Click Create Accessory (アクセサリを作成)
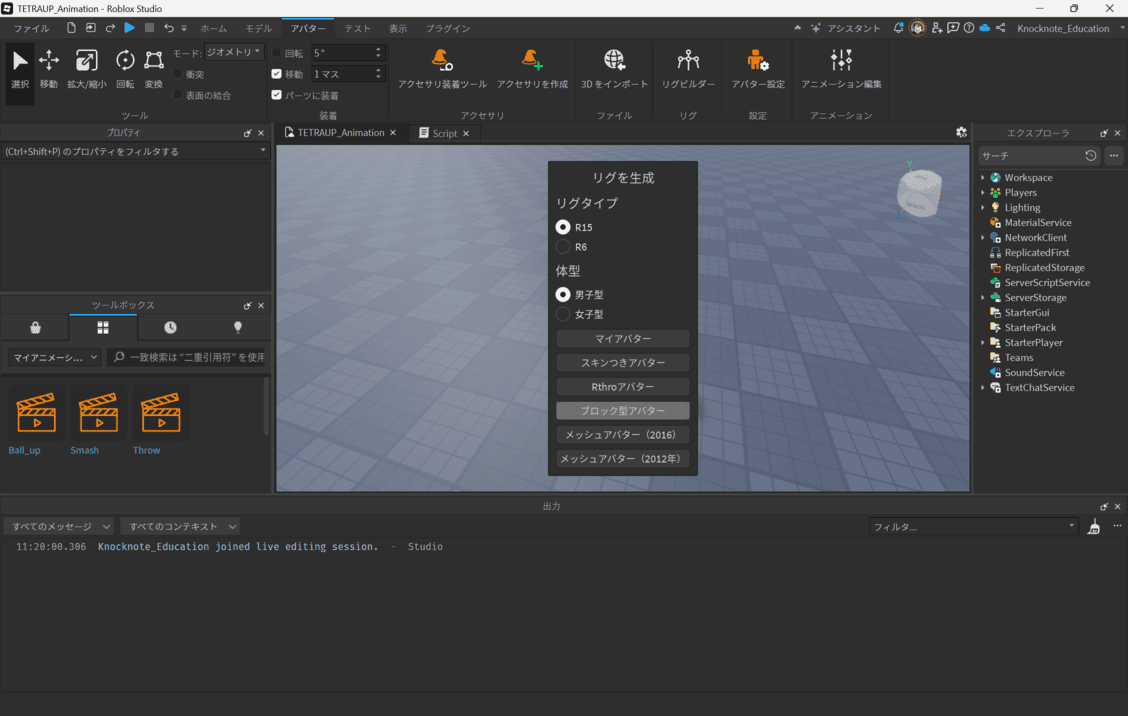The height and width of the screenshot is (716, 1128). tap(532, 69)
